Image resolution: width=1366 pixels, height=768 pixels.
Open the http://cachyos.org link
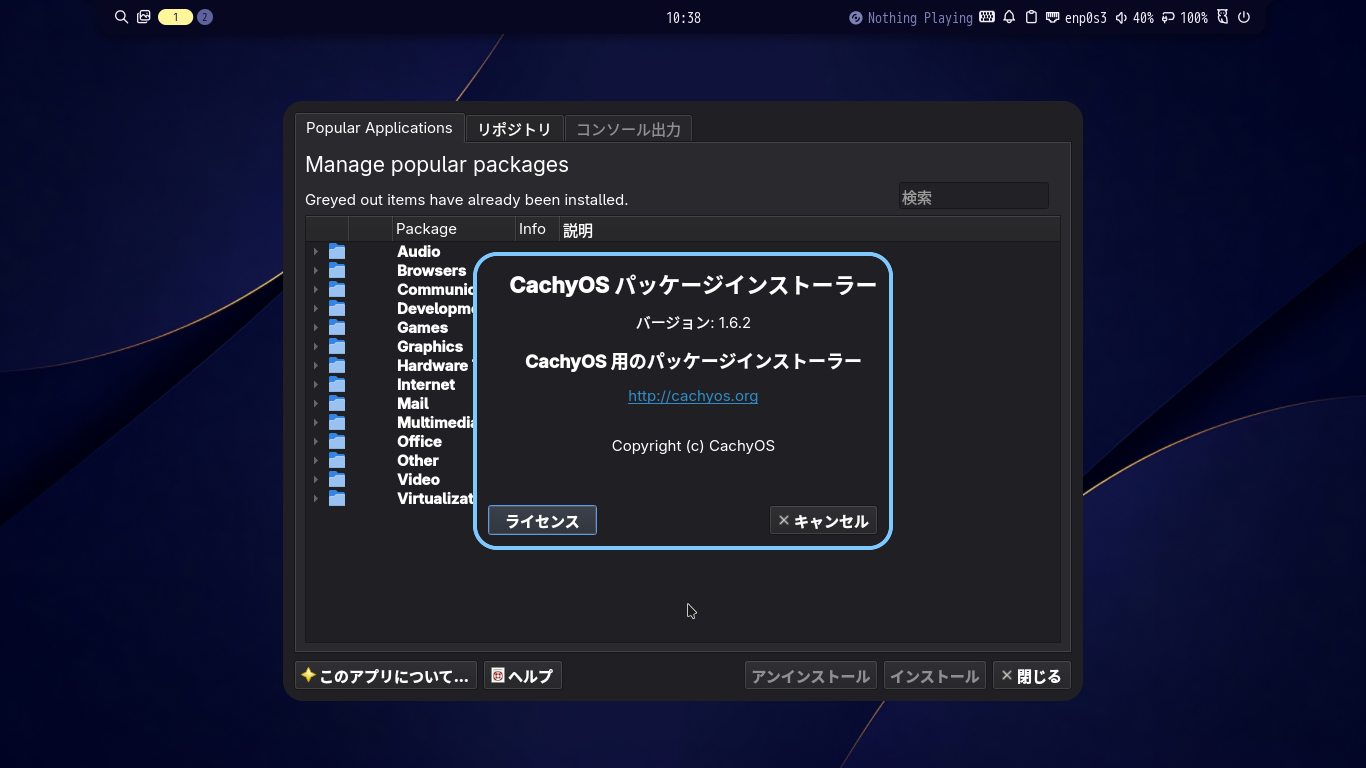[x=693, y=396]
